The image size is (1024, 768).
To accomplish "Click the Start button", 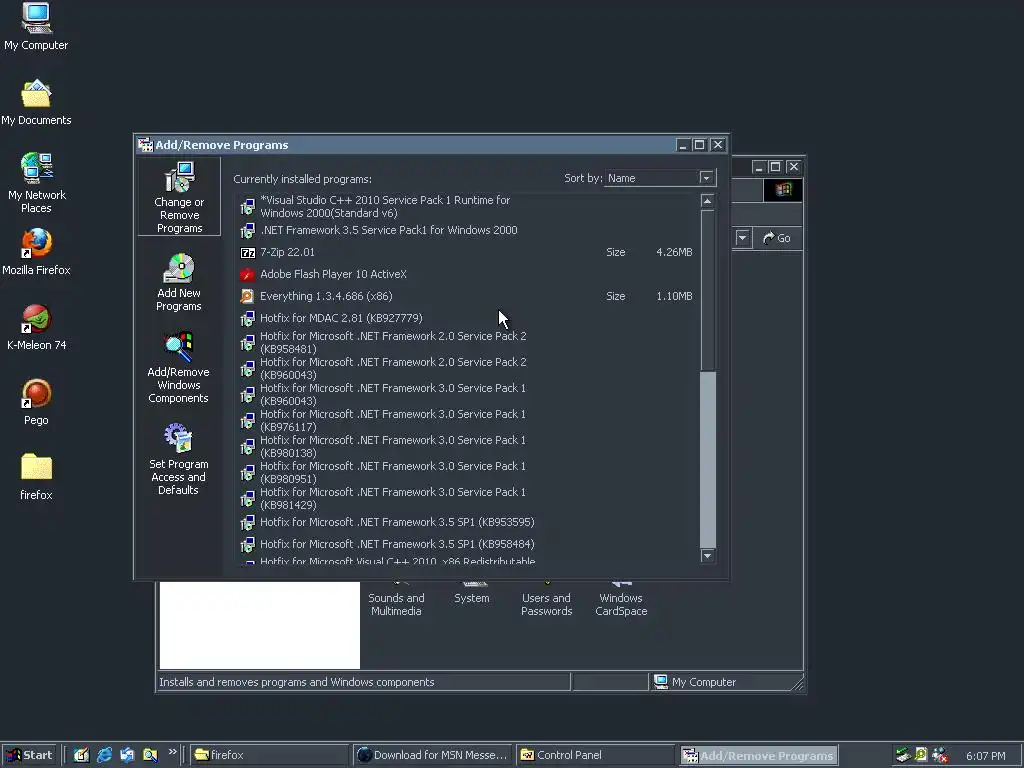I will (x=29, y=755).
